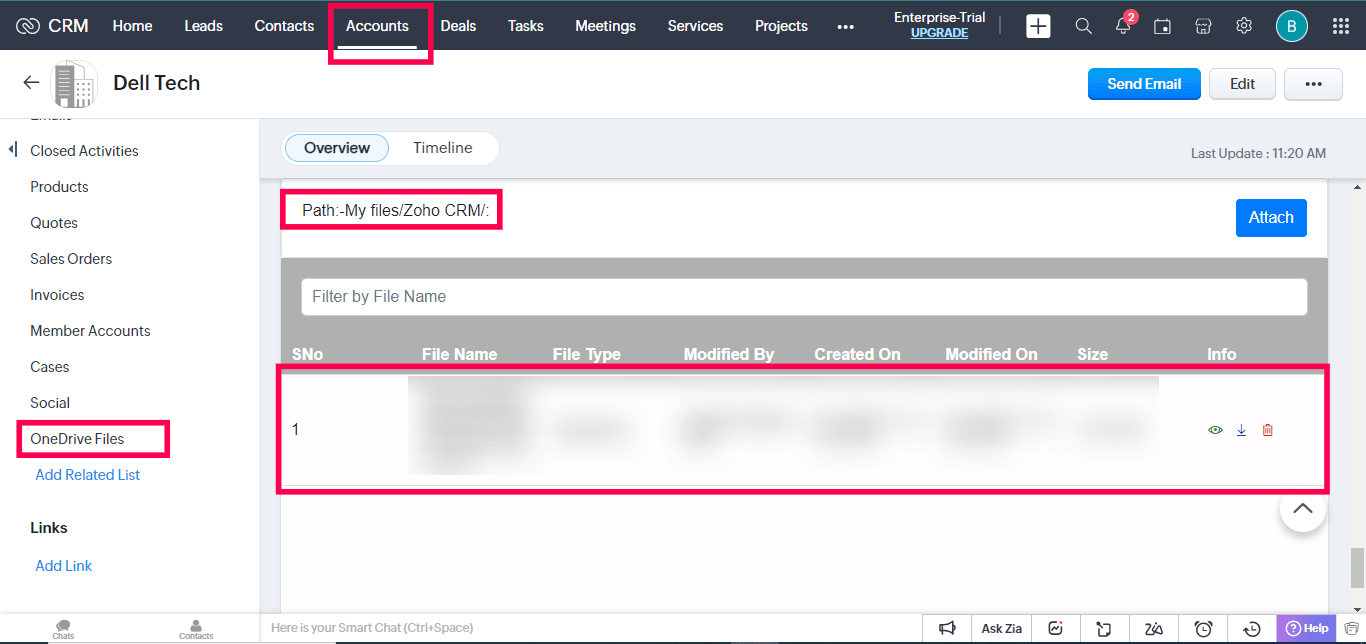Switch to the Overview view
The width and height of the screenshot is (1366, 644).
[337, 148]
